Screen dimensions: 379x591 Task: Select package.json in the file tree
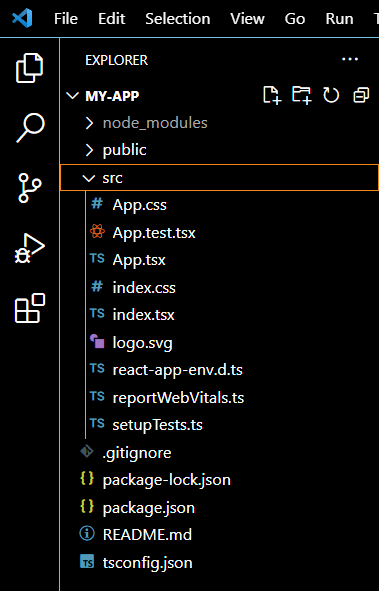[219, 508]
